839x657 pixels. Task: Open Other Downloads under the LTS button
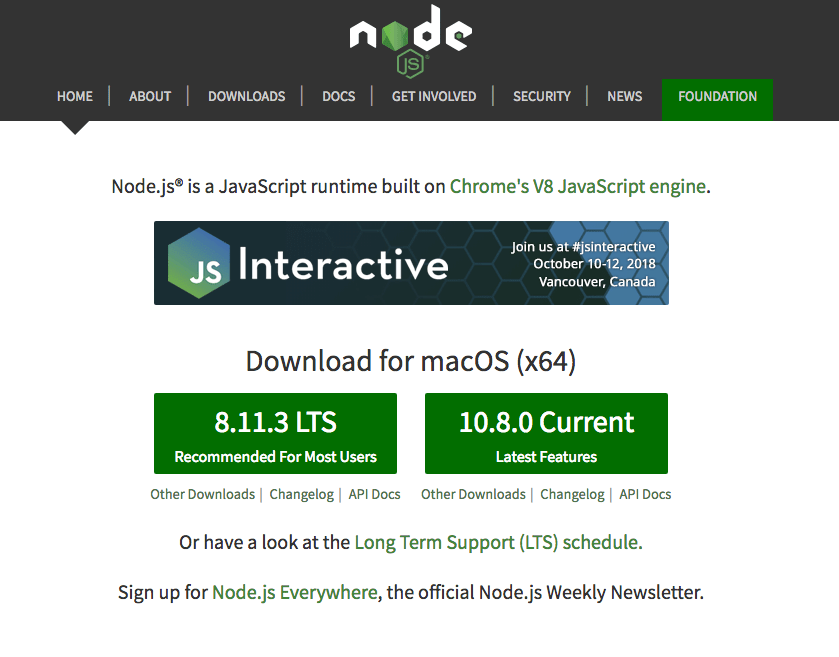[205, 494]
